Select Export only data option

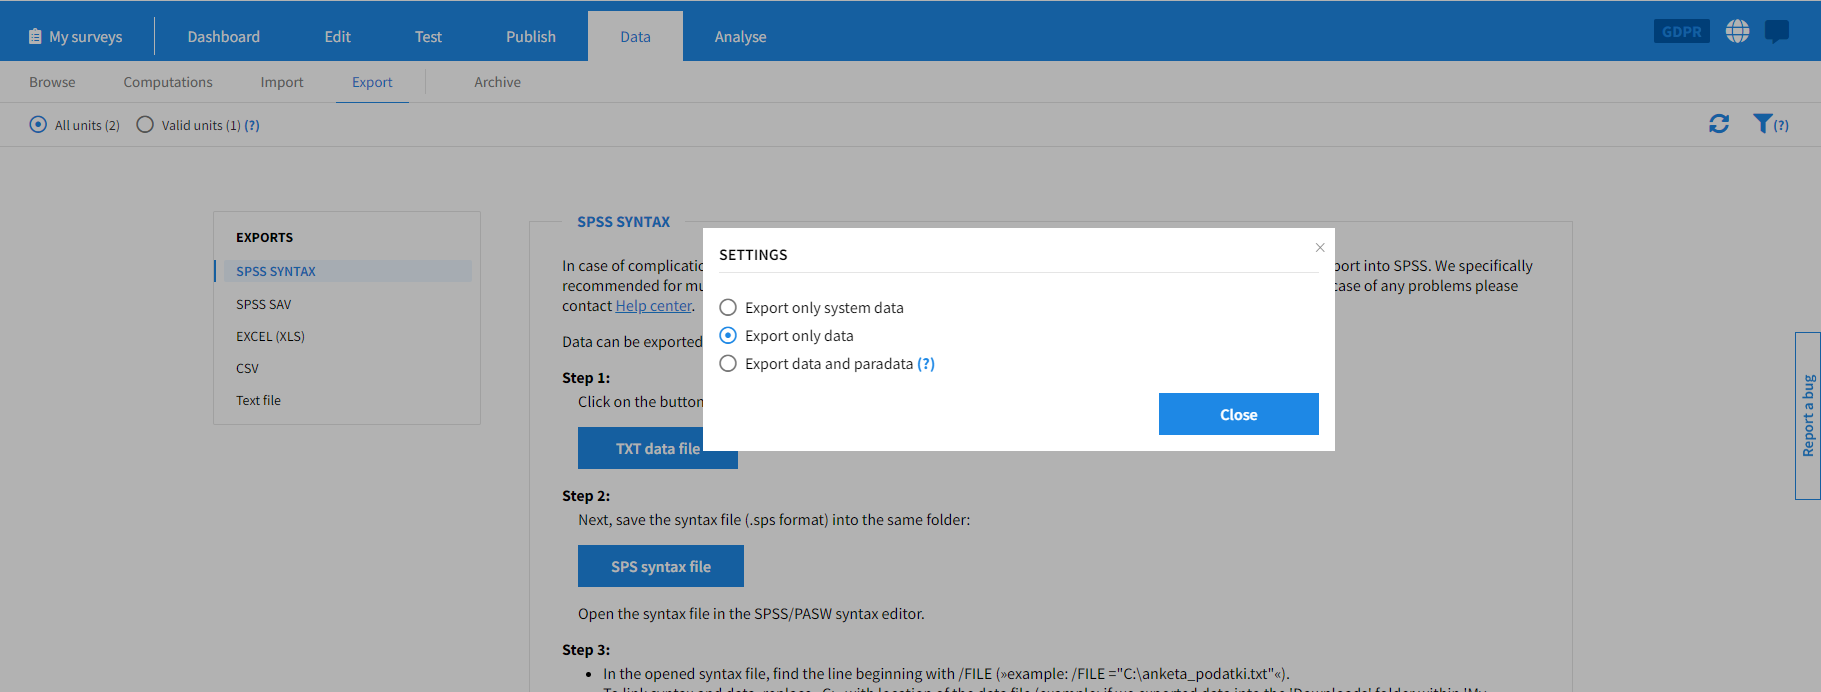728,336
